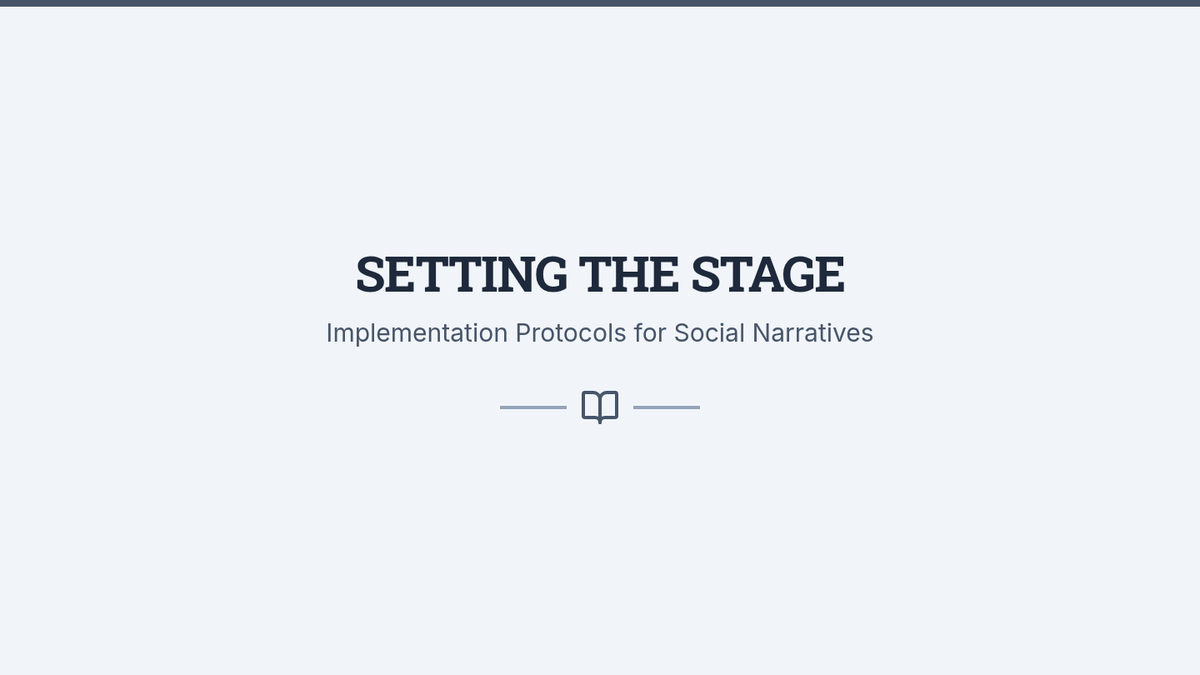Click the dark bar at top of slide

(600, 3)
